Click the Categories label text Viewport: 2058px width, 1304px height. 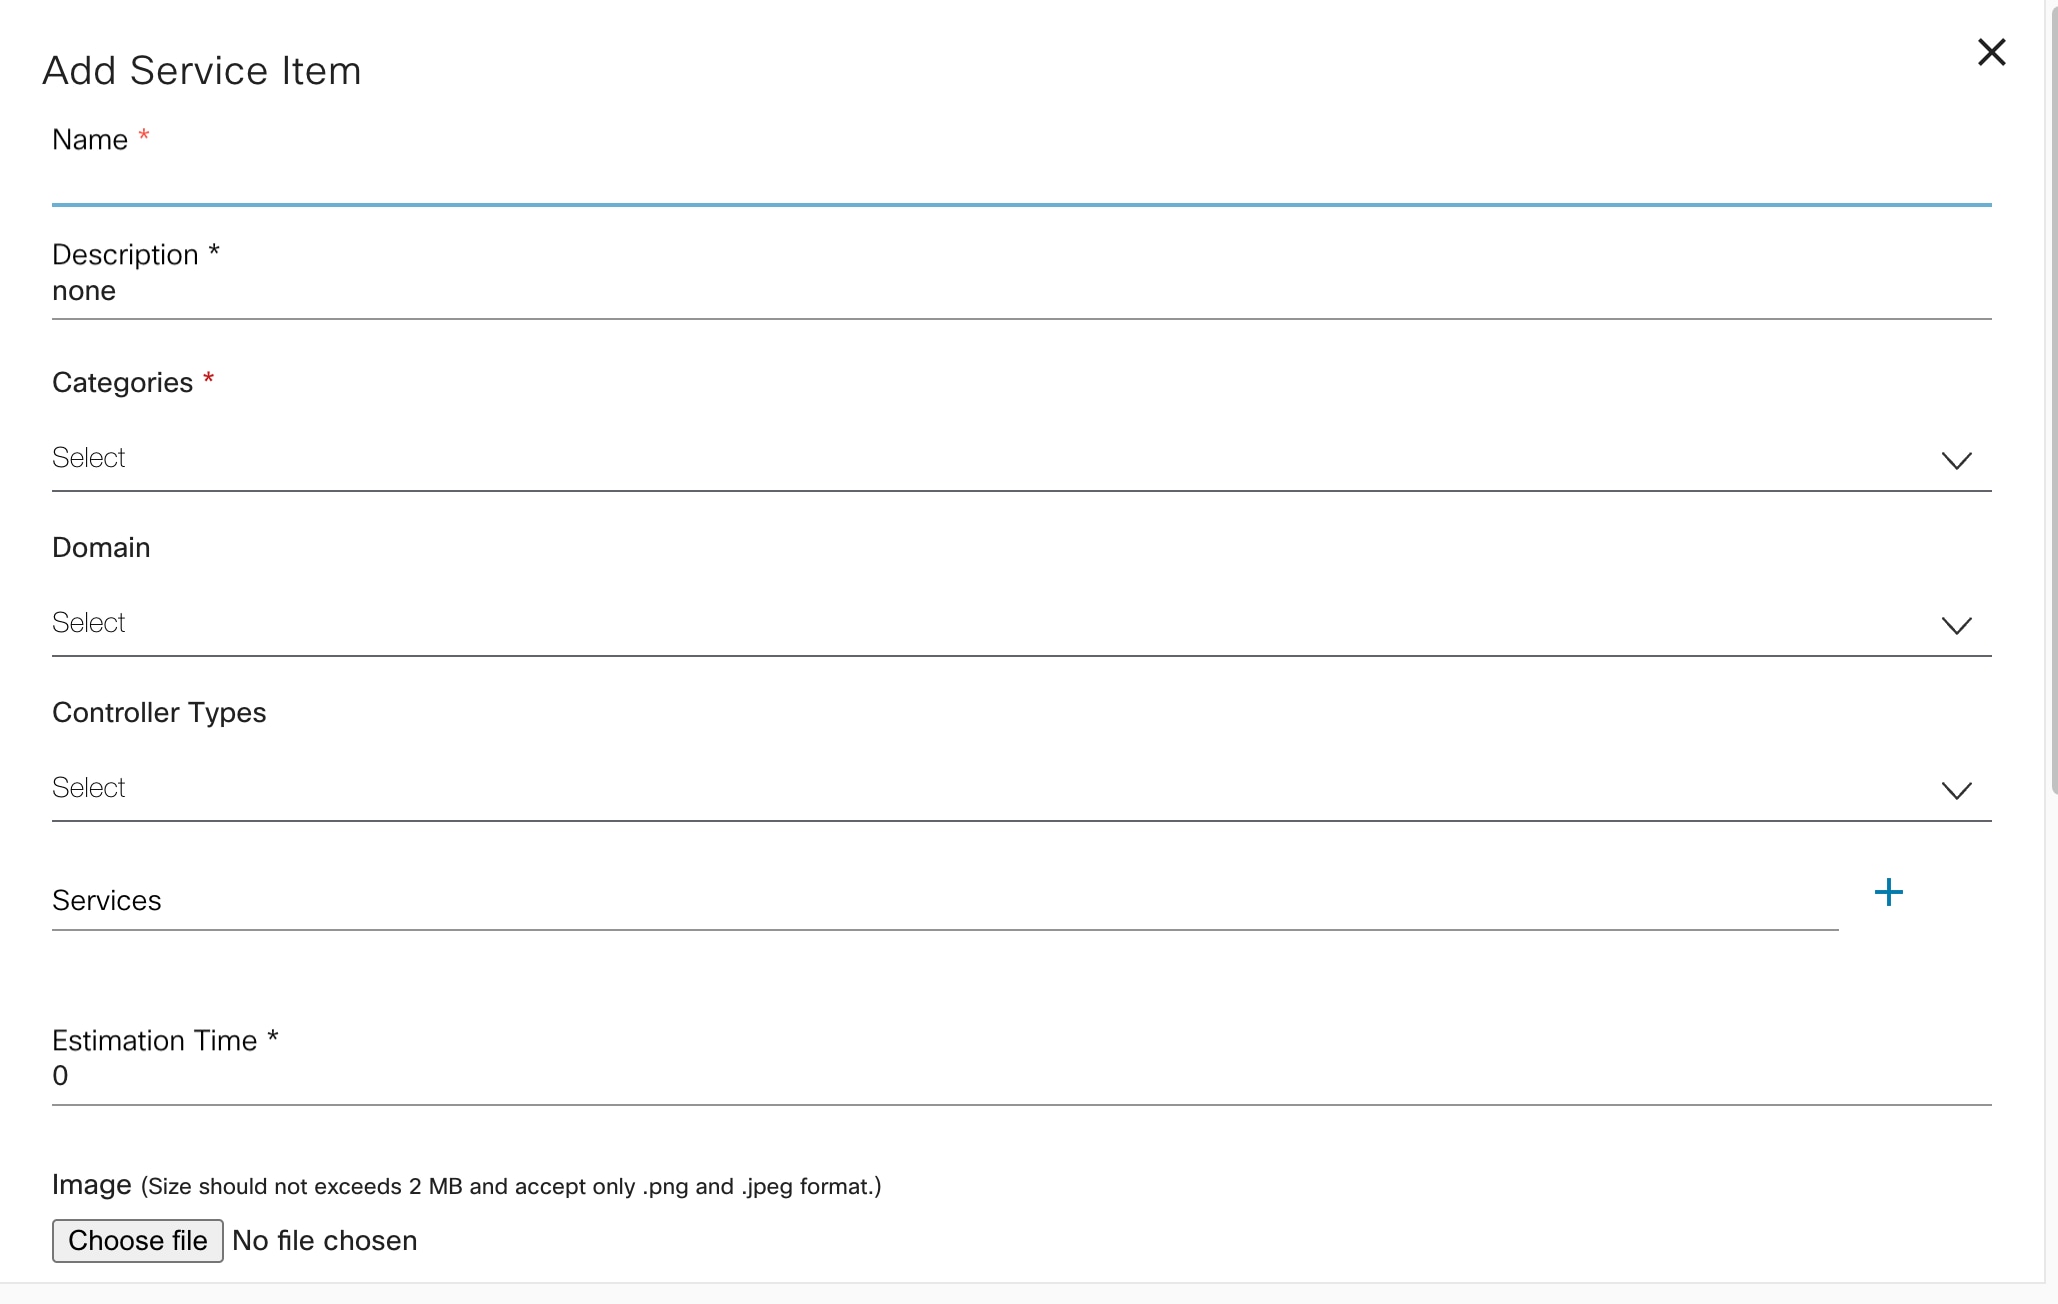coord(122,383)
